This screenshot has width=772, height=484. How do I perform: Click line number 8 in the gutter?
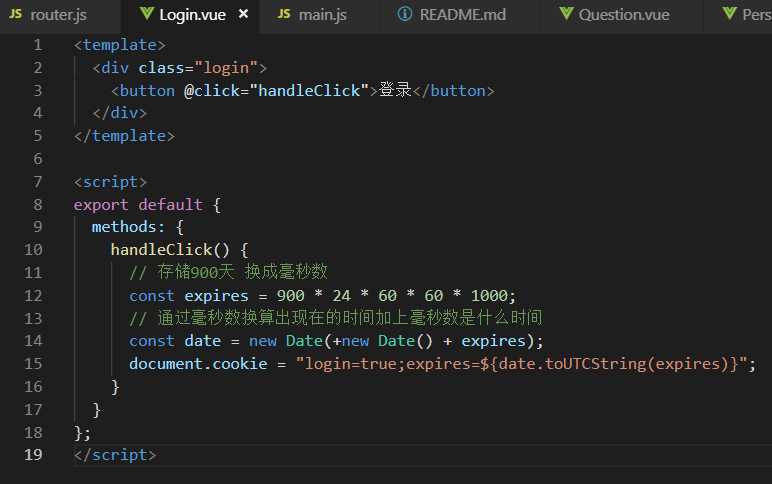tap(37, 205)
